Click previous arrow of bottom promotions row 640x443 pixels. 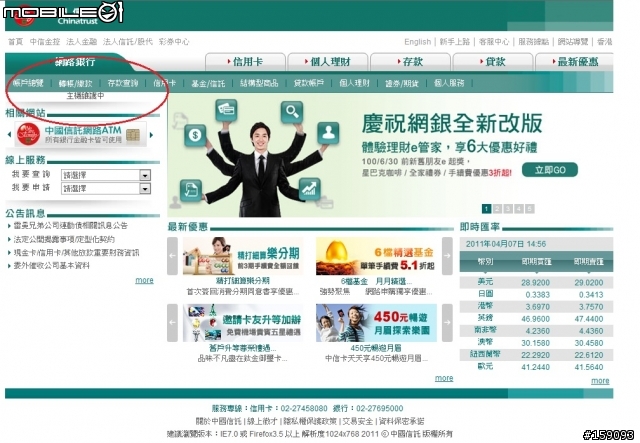(x=173, y=323)
